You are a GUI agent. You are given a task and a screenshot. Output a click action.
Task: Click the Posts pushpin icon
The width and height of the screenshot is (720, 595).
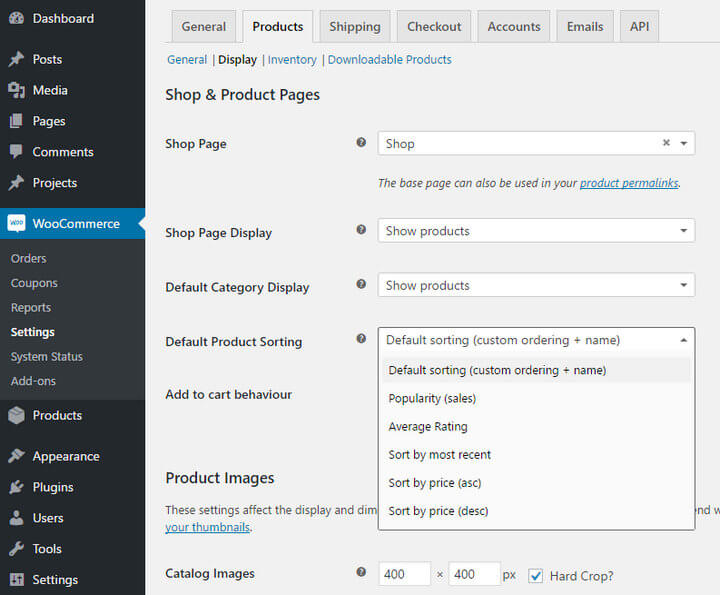click(x=17, y=59)
